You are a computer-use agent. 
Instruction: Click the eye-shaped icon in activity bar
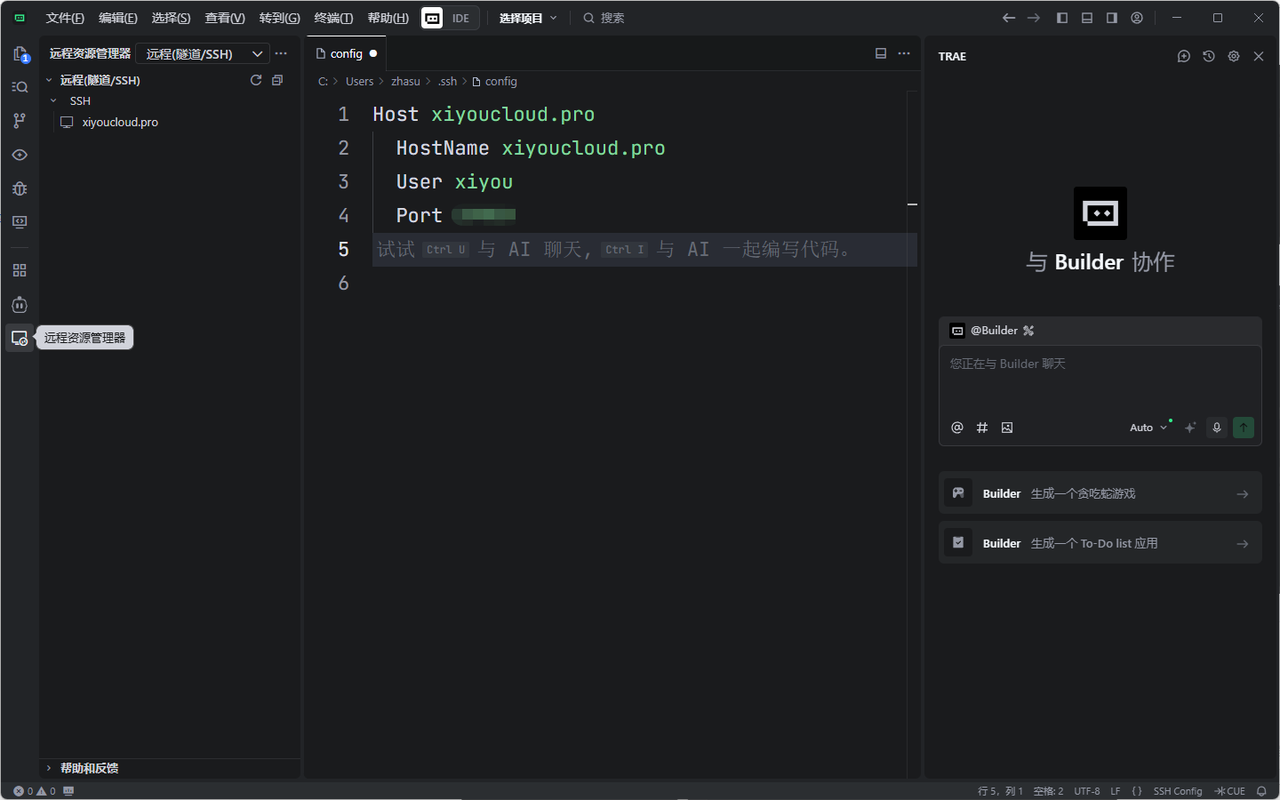[x=19, y=155]
